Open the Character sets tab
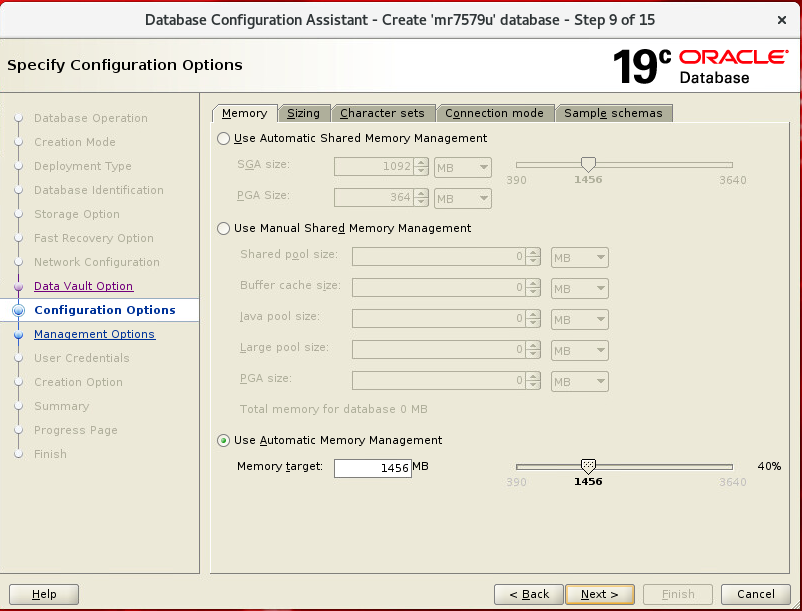Viewport: 802px width, 611px height. point(382,113)
